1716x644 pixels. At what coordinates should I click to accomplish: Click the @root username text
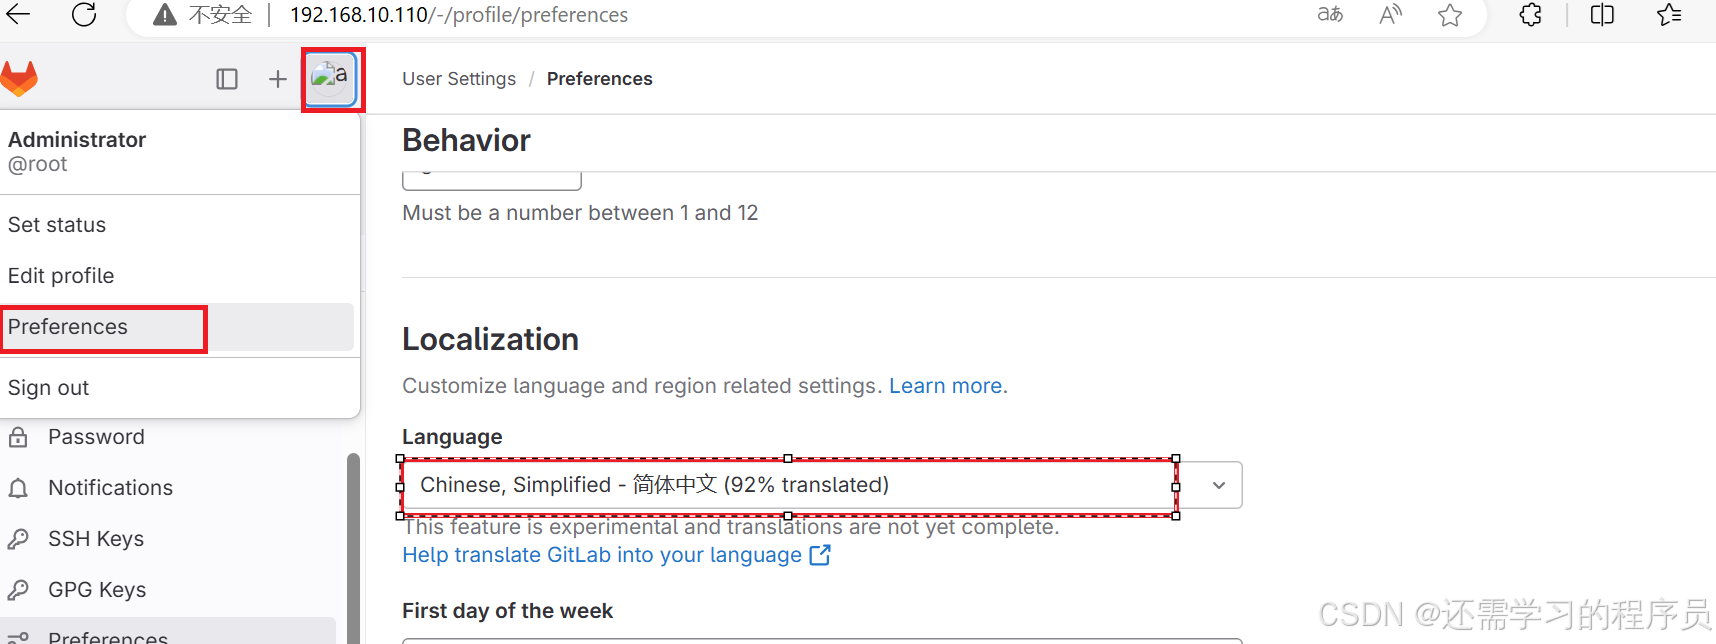click(x=37, y=164)
